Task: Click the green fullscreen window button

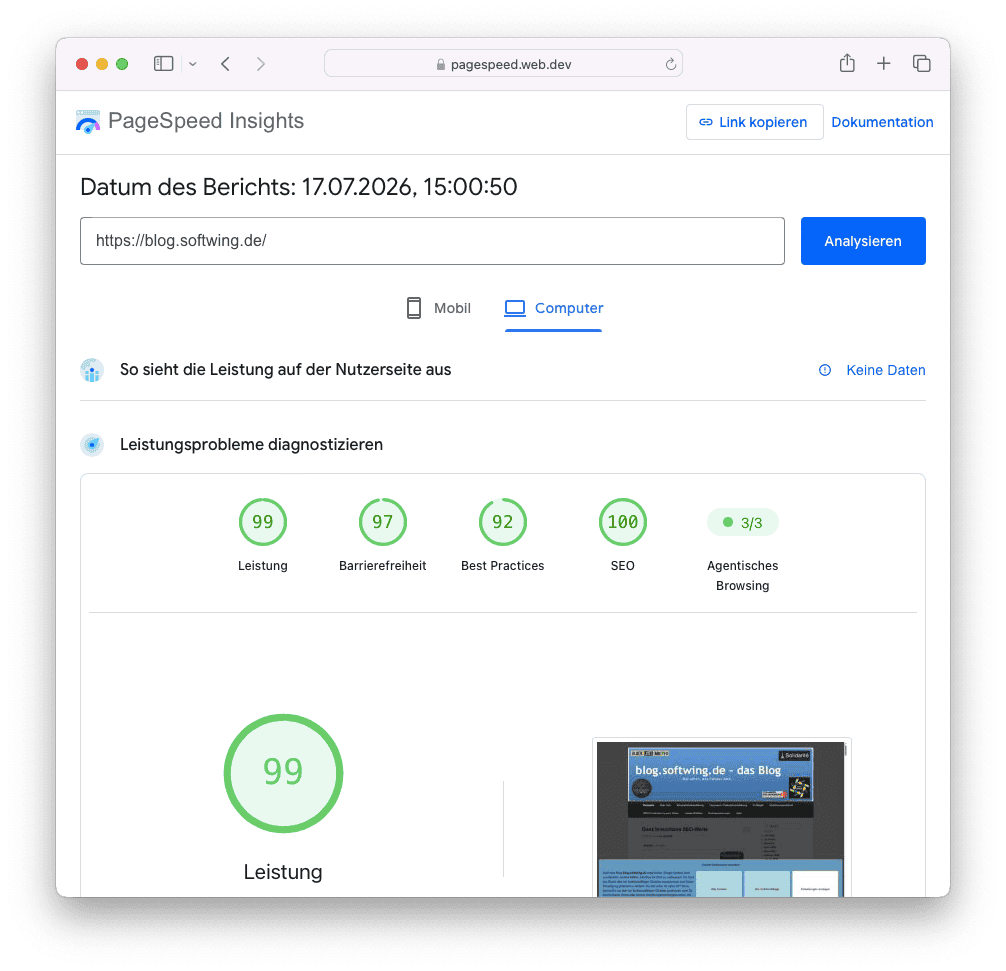Action: click(x=122, y=64)
